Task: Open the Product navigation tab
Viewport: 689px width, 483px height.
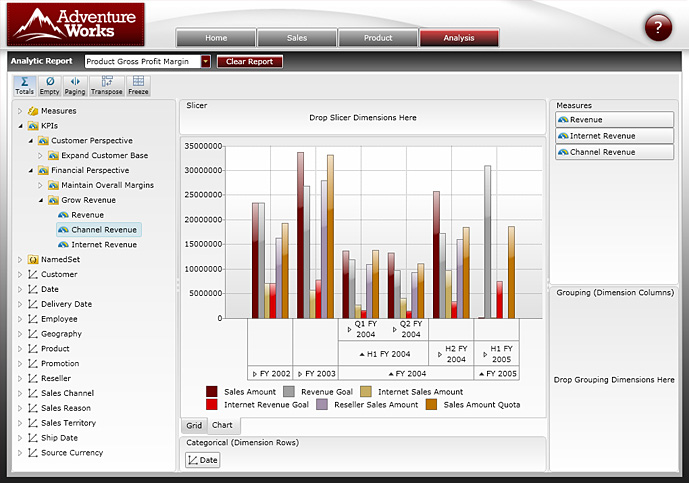Action: [377, 38]
